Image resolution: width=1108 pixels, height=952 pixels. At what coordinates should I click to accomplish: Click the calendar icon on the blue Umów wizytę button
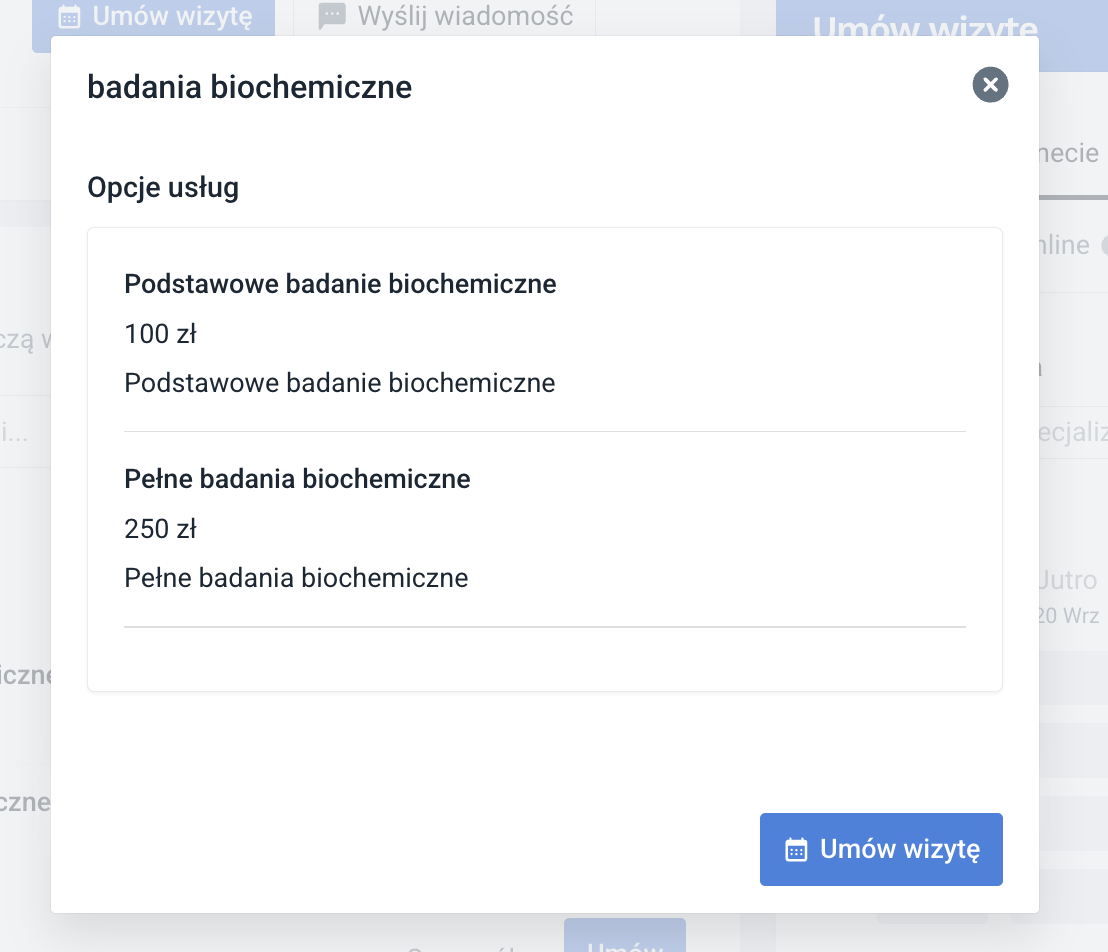(795, 849)
